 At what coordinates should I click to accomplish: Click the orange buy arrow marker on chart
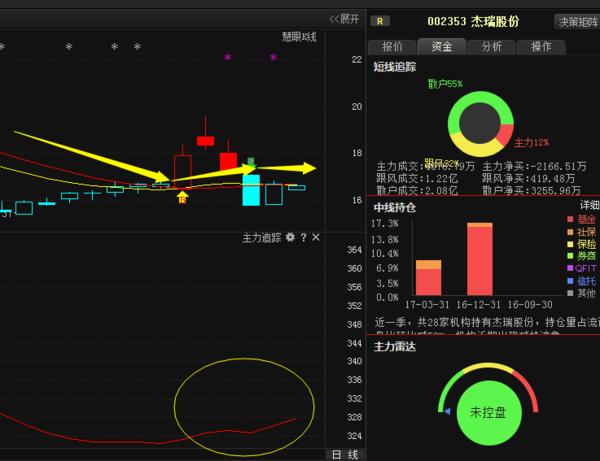click(182, 197)
